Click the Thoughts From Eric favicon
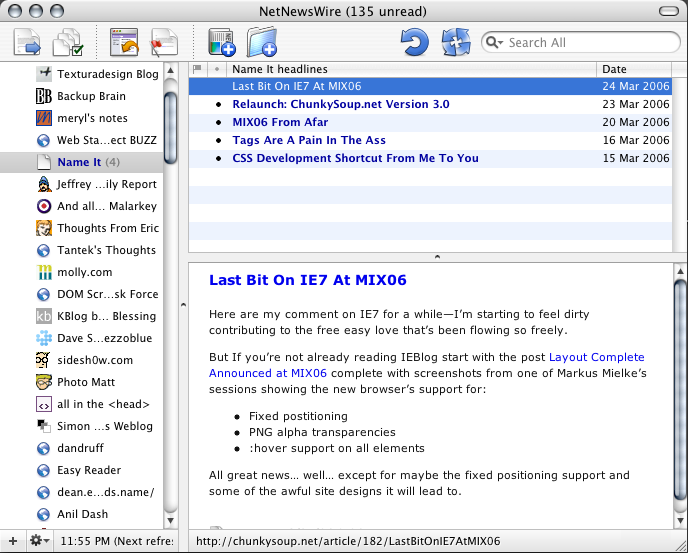 click(x=43, y=228)
